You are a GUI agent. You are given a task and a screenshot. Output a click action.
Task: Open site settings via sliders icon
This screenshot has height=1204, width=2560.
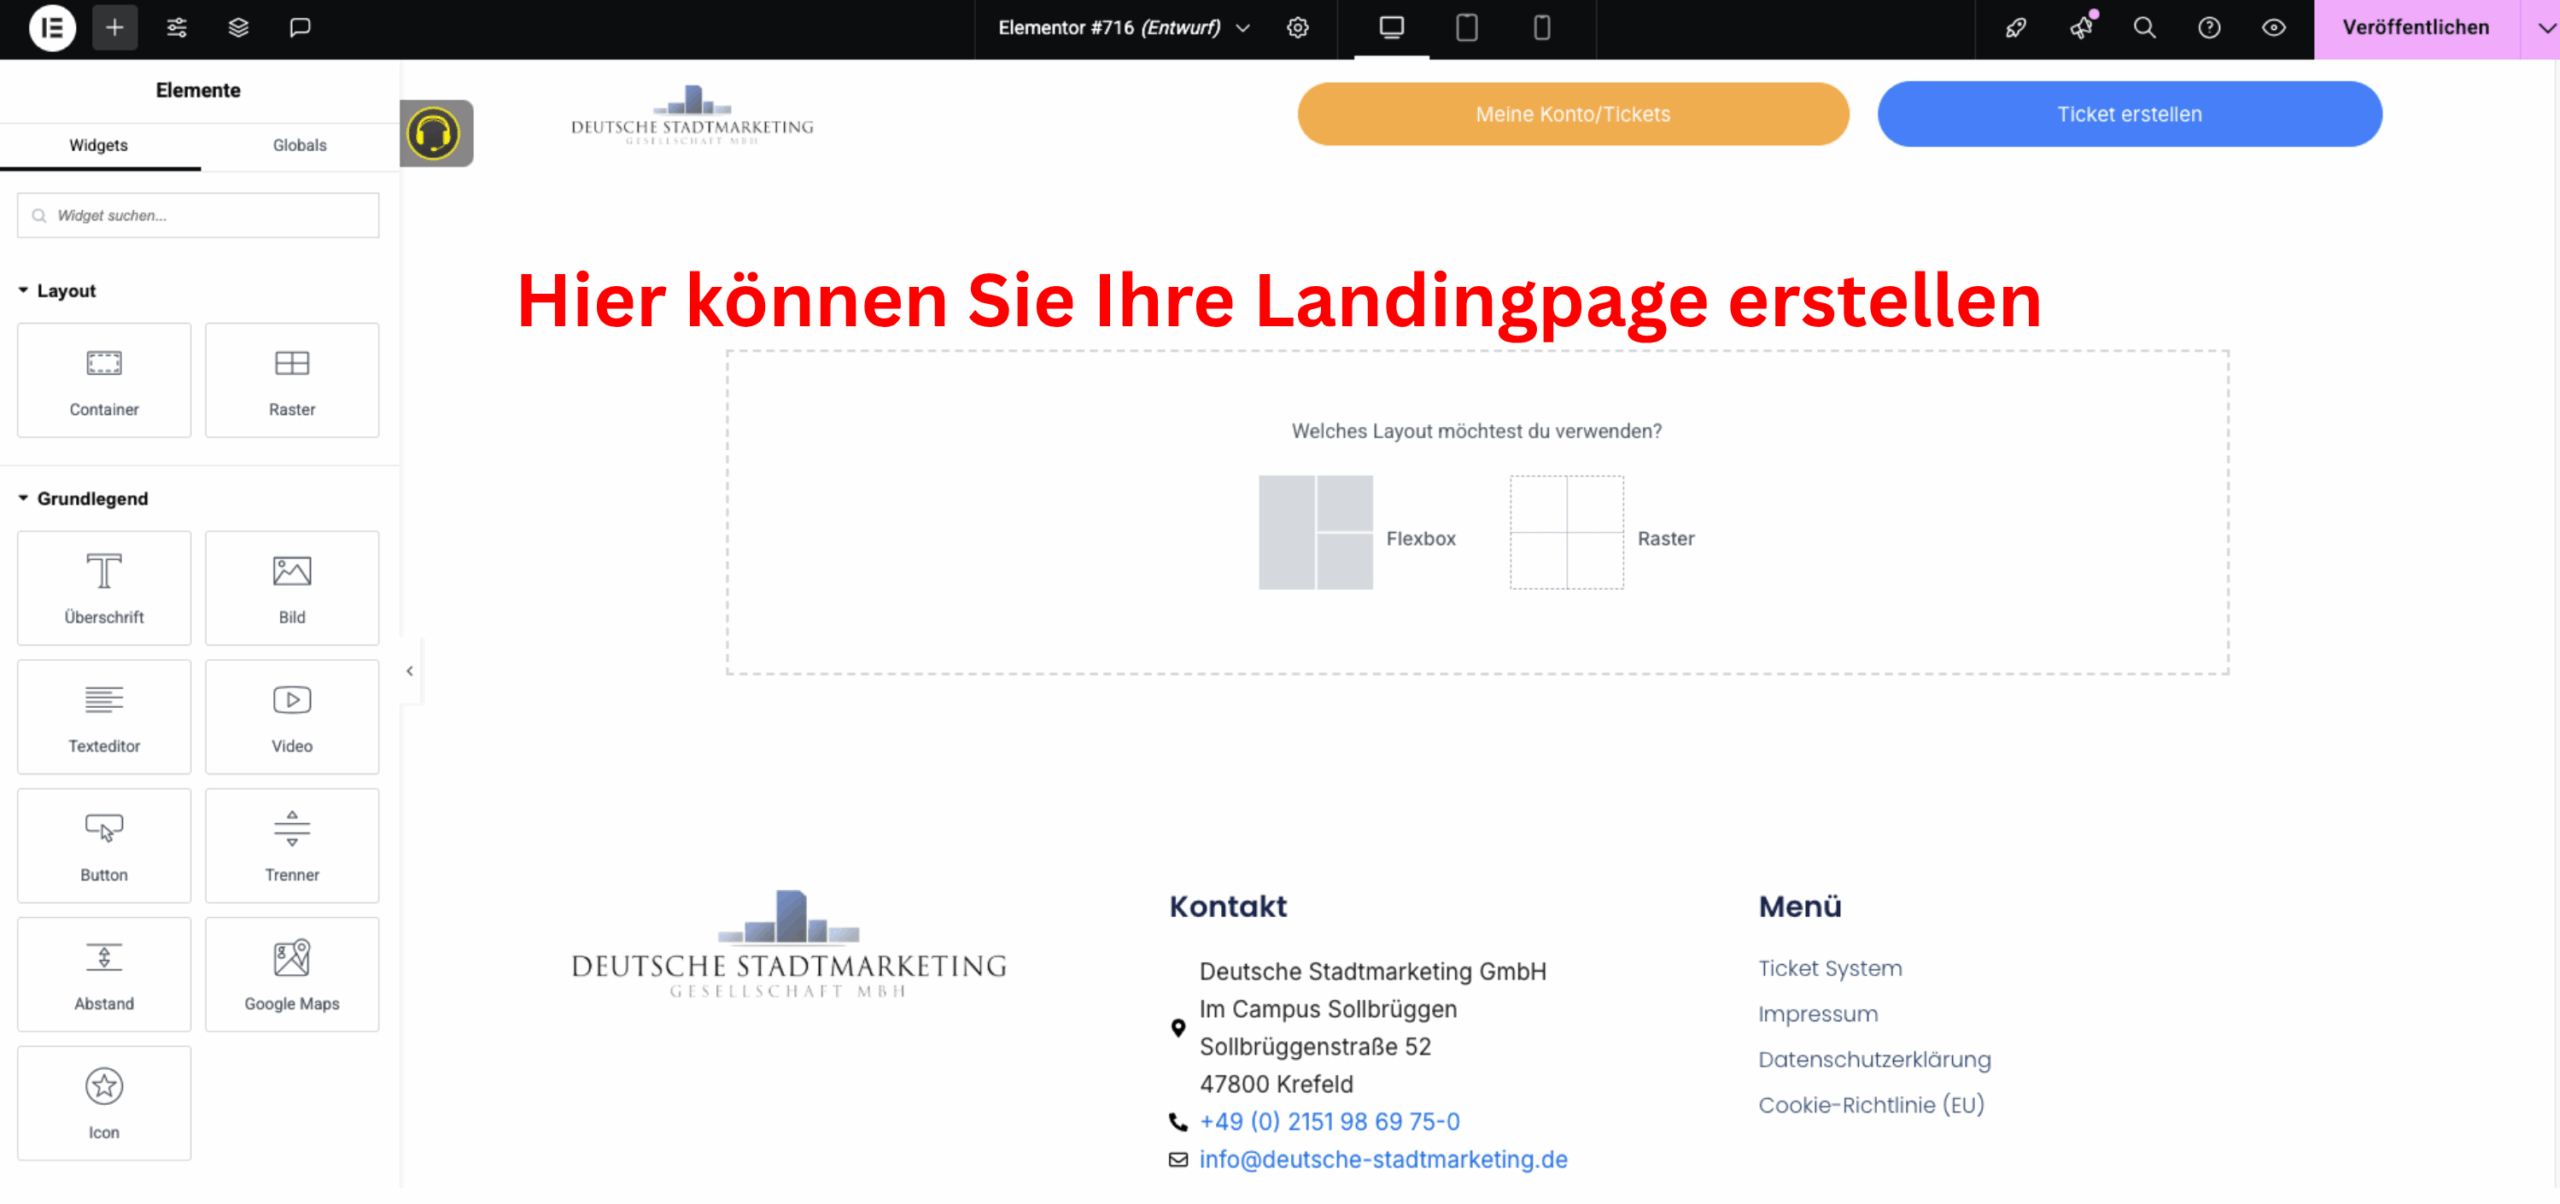(x=176, y=27)
